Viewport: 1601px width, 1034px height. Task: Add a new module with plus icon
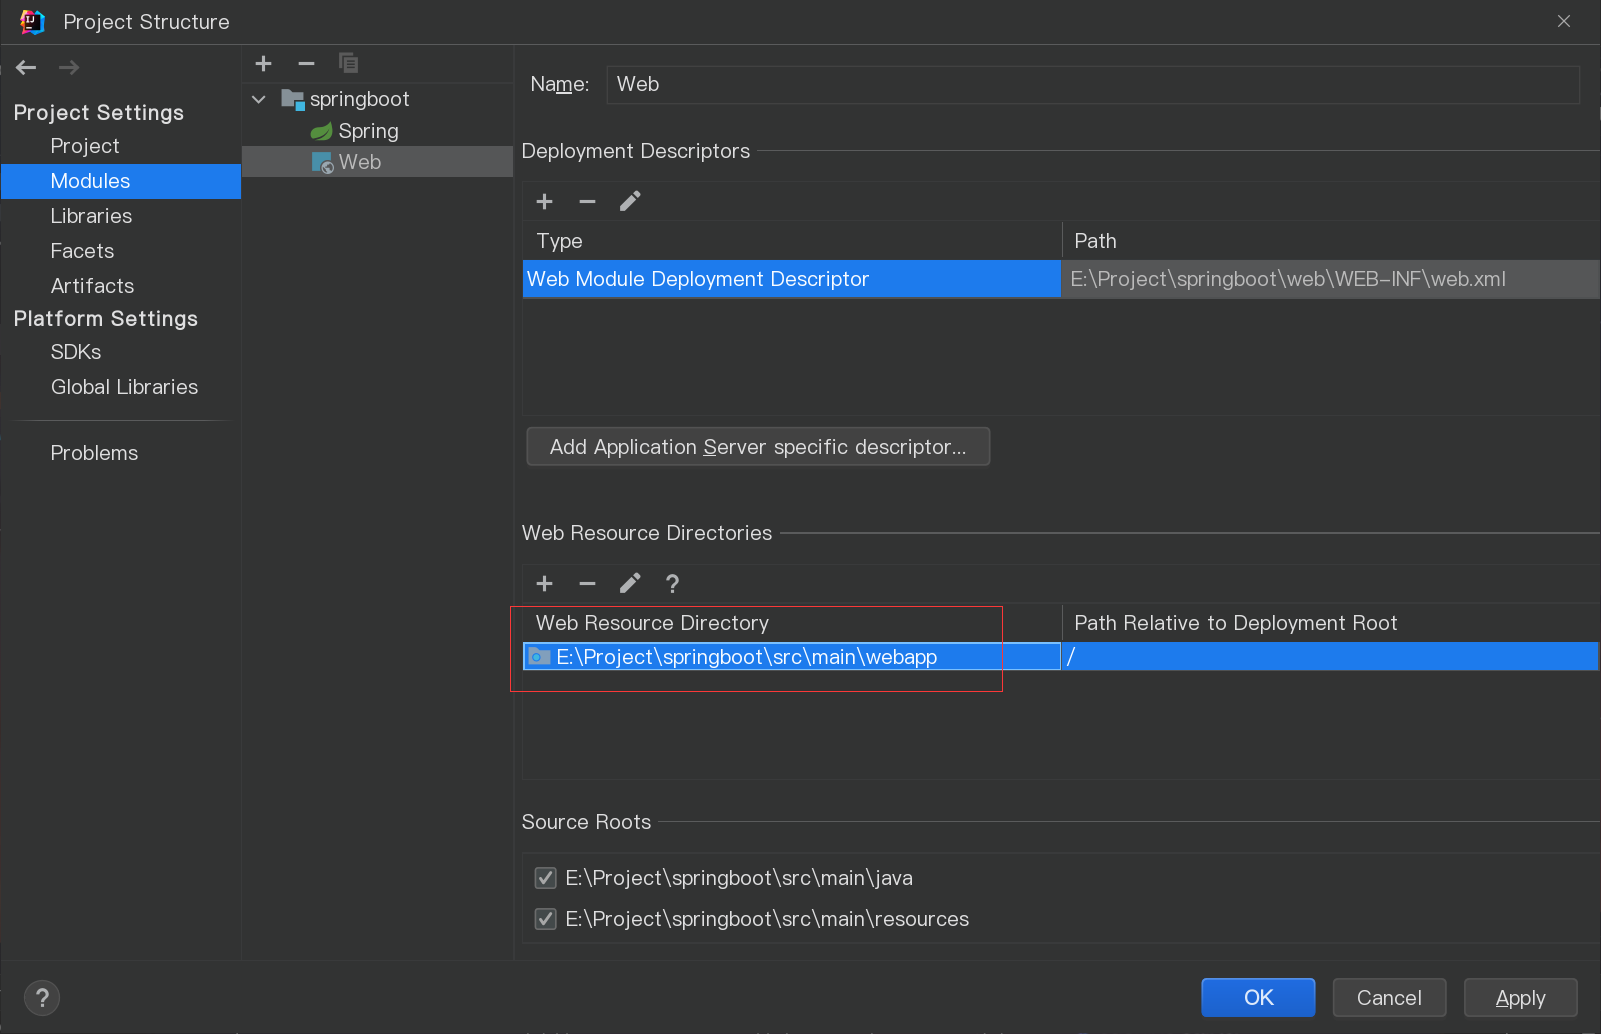[264, 63]
